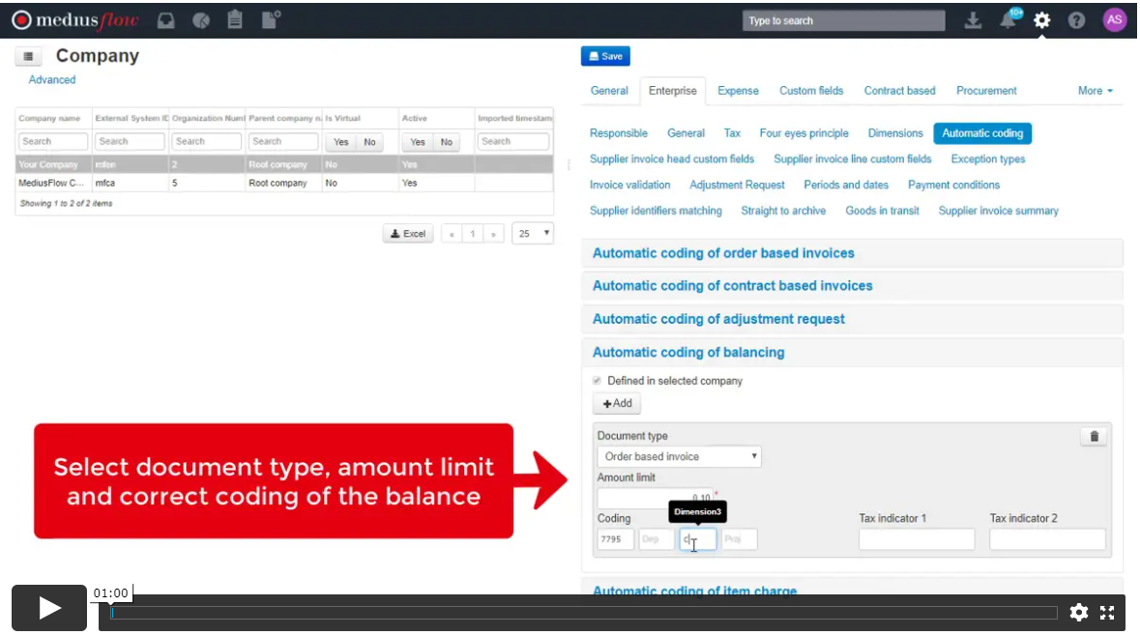This screenshot has width=1140, height=635.
Task: Open the Dimensions sub-tab
Action: tap(895, 133)
